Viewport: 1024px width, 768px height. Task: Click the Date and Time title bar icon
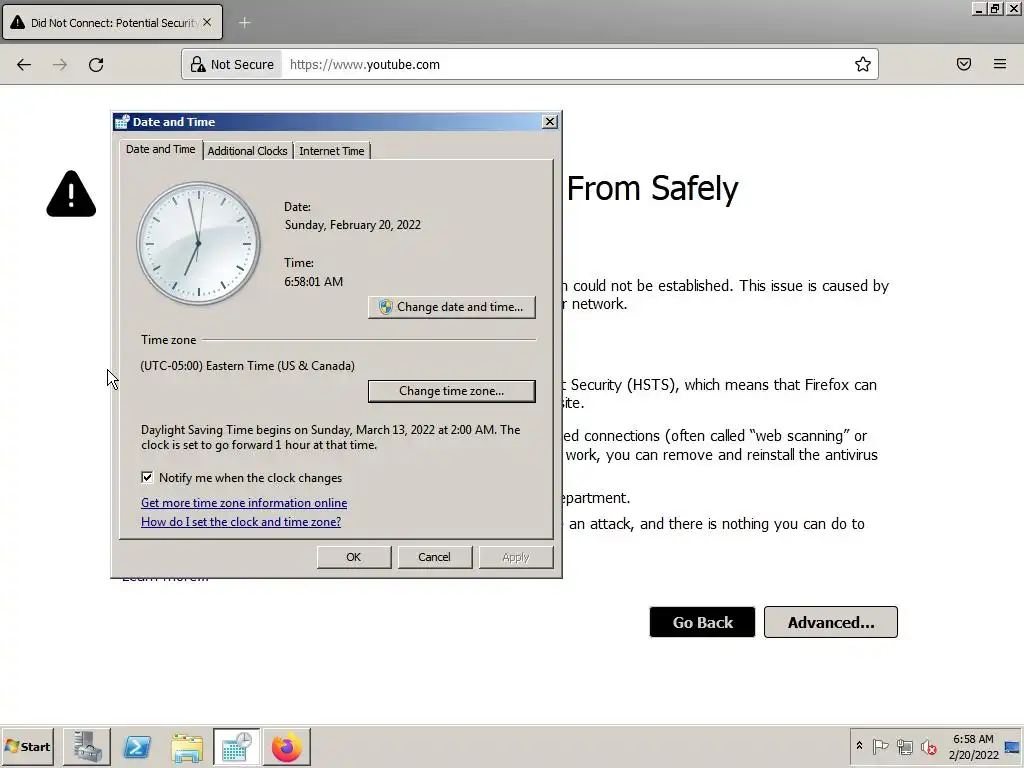pos(122,121)
